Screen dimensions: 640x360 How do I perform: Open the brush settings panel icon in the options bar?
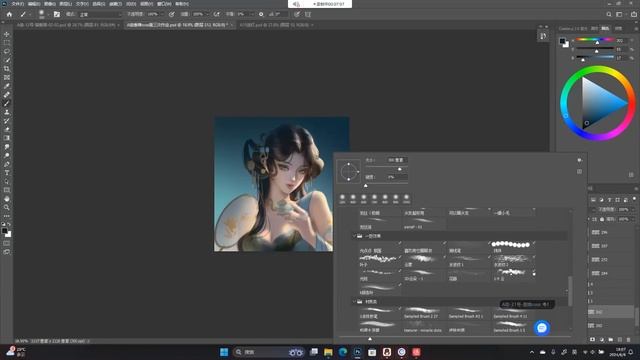point(57,14)
